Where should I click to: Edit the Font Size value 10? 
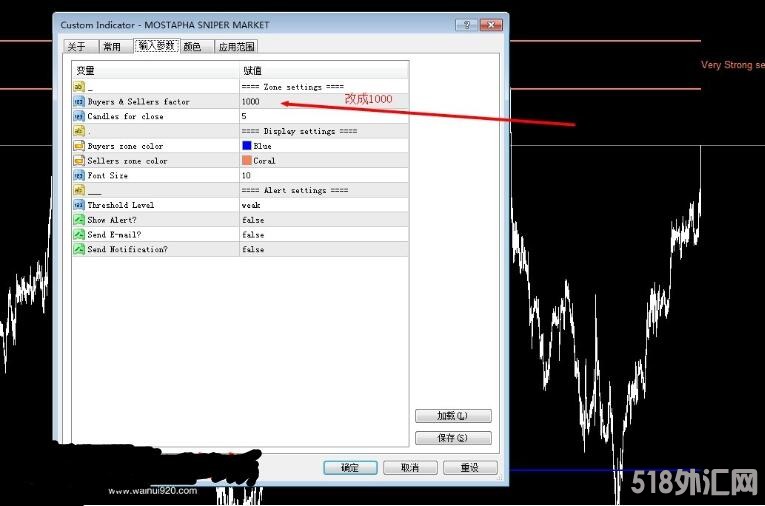324,175
